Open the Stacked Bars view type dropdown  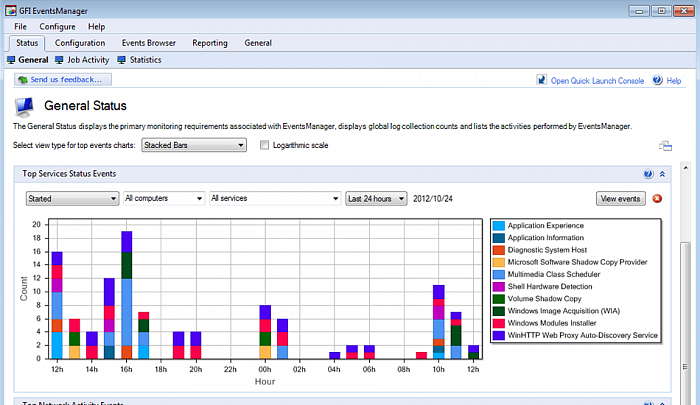[x=194, y=145]
